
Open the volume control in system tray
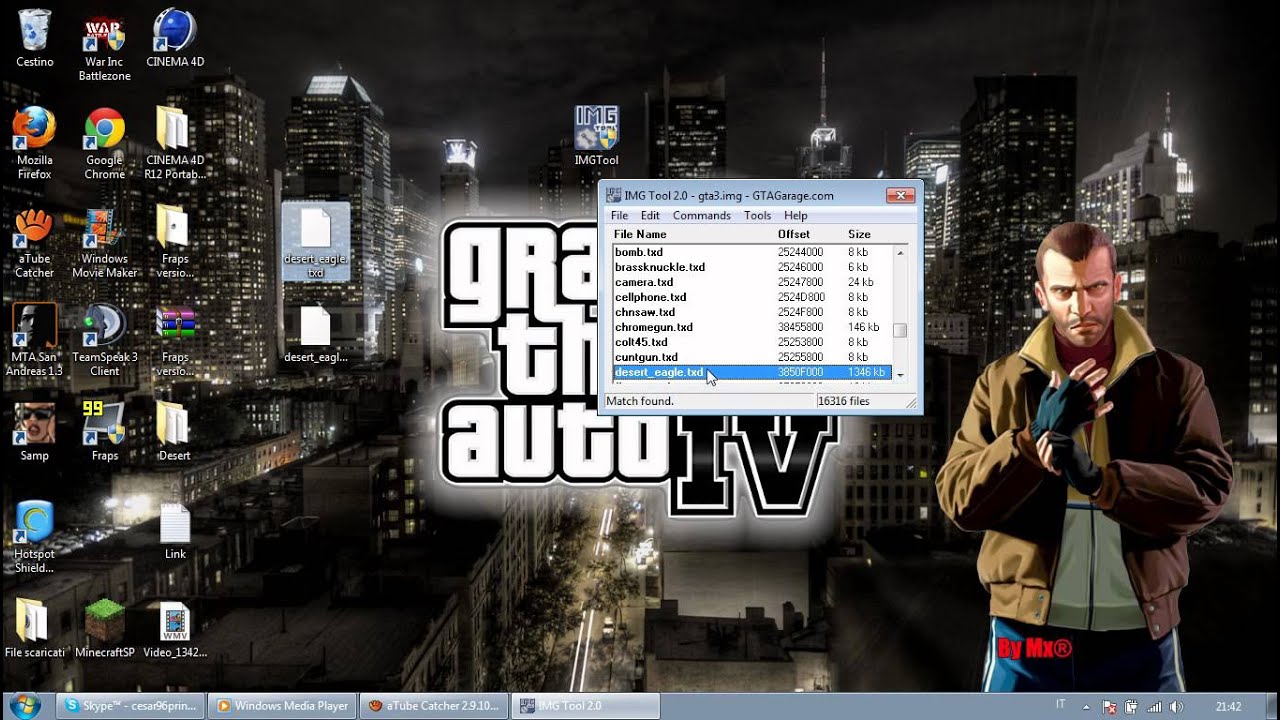pos(1176,706)
